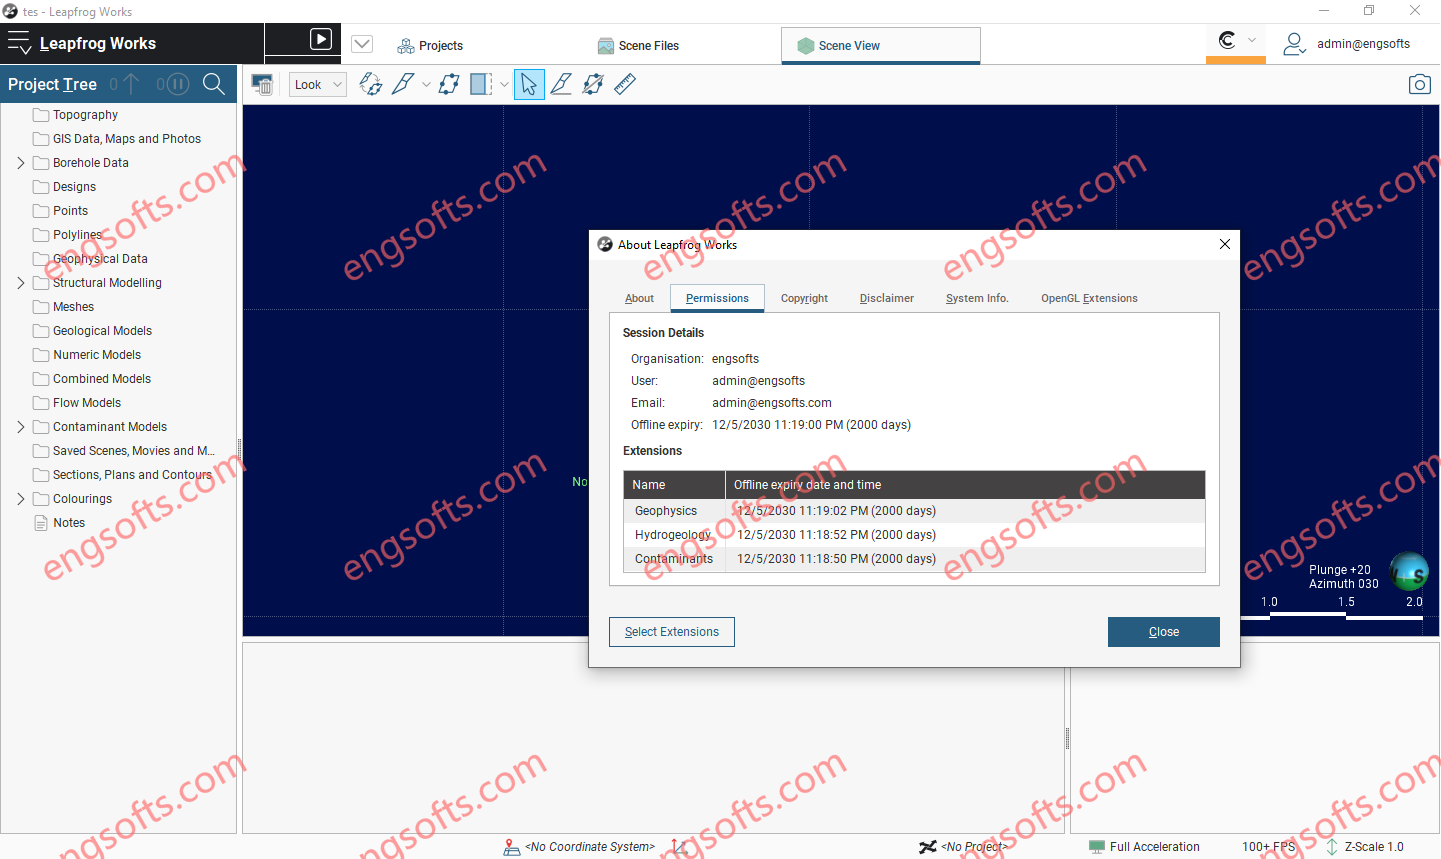View the System Info. tab
This screenshot has width=1441, height=859.
977,298
